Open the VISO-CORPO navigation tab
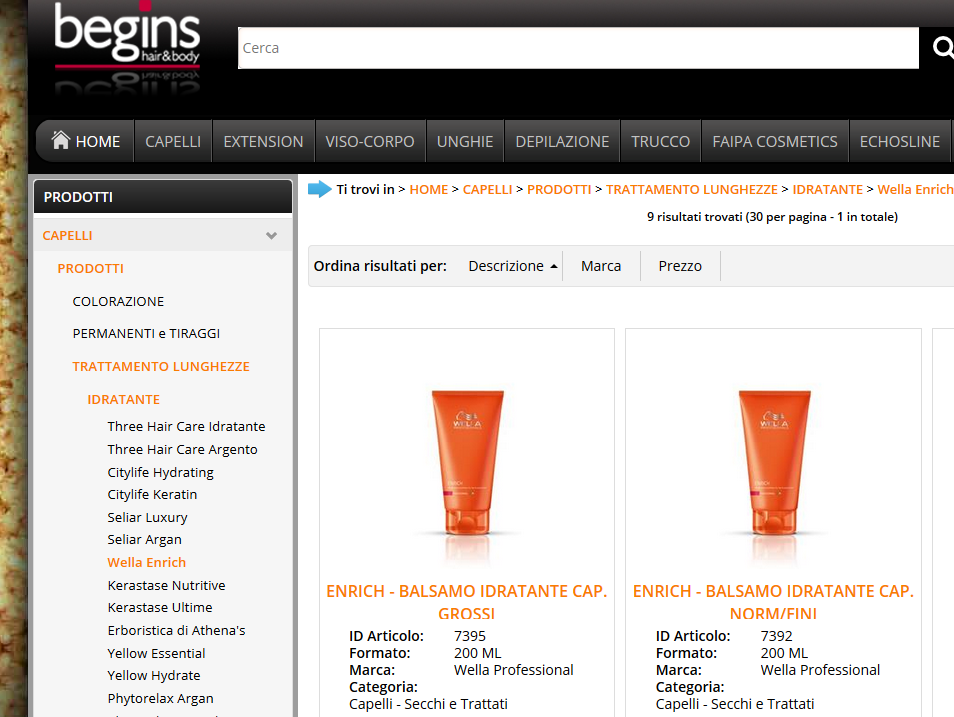Screen dimensions: 954x717 click(x=370, y=141)
